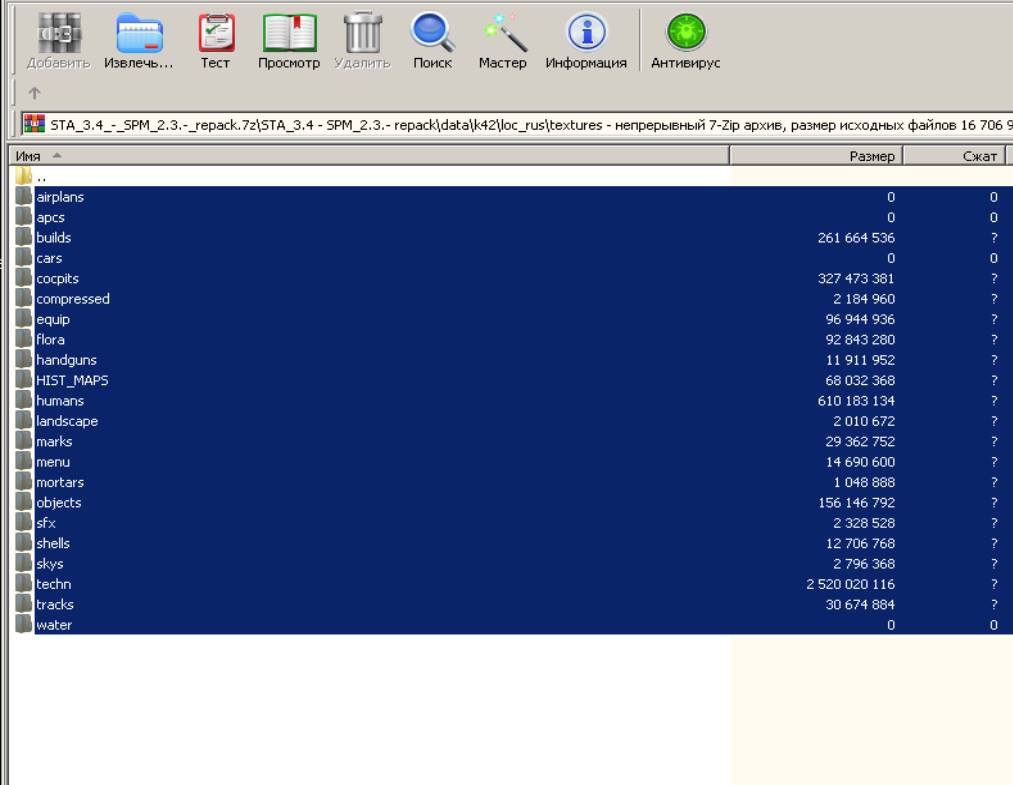Click the builds folder icon
Screen dimensions: 1013x785
(23, 237)
